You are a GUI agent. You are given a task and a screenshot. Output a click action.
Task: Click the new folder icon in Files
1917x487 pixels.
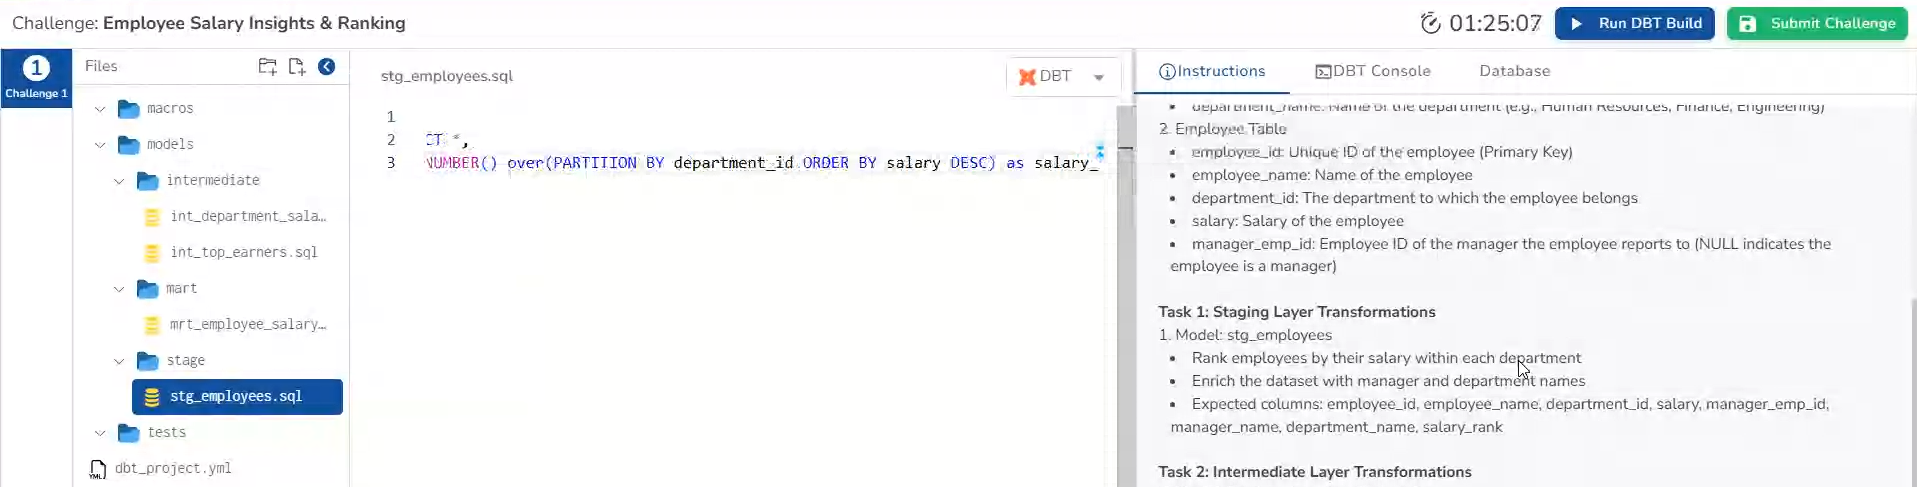(x=267, y=67)
